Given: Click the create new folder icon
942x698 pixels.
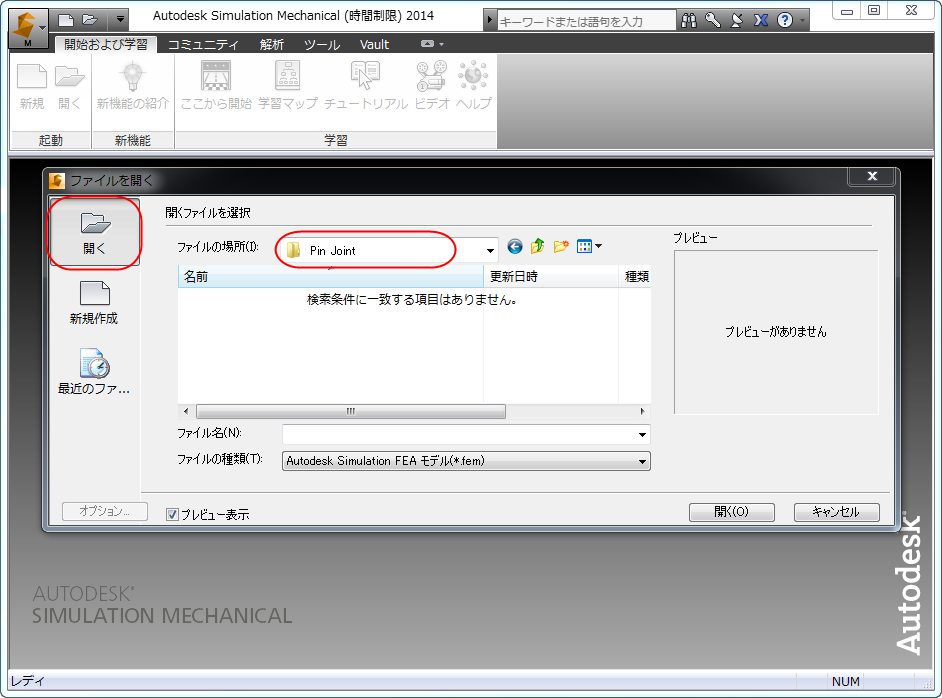Looking at the screenshot, I should pyautogui.click(x=561, y=246).
